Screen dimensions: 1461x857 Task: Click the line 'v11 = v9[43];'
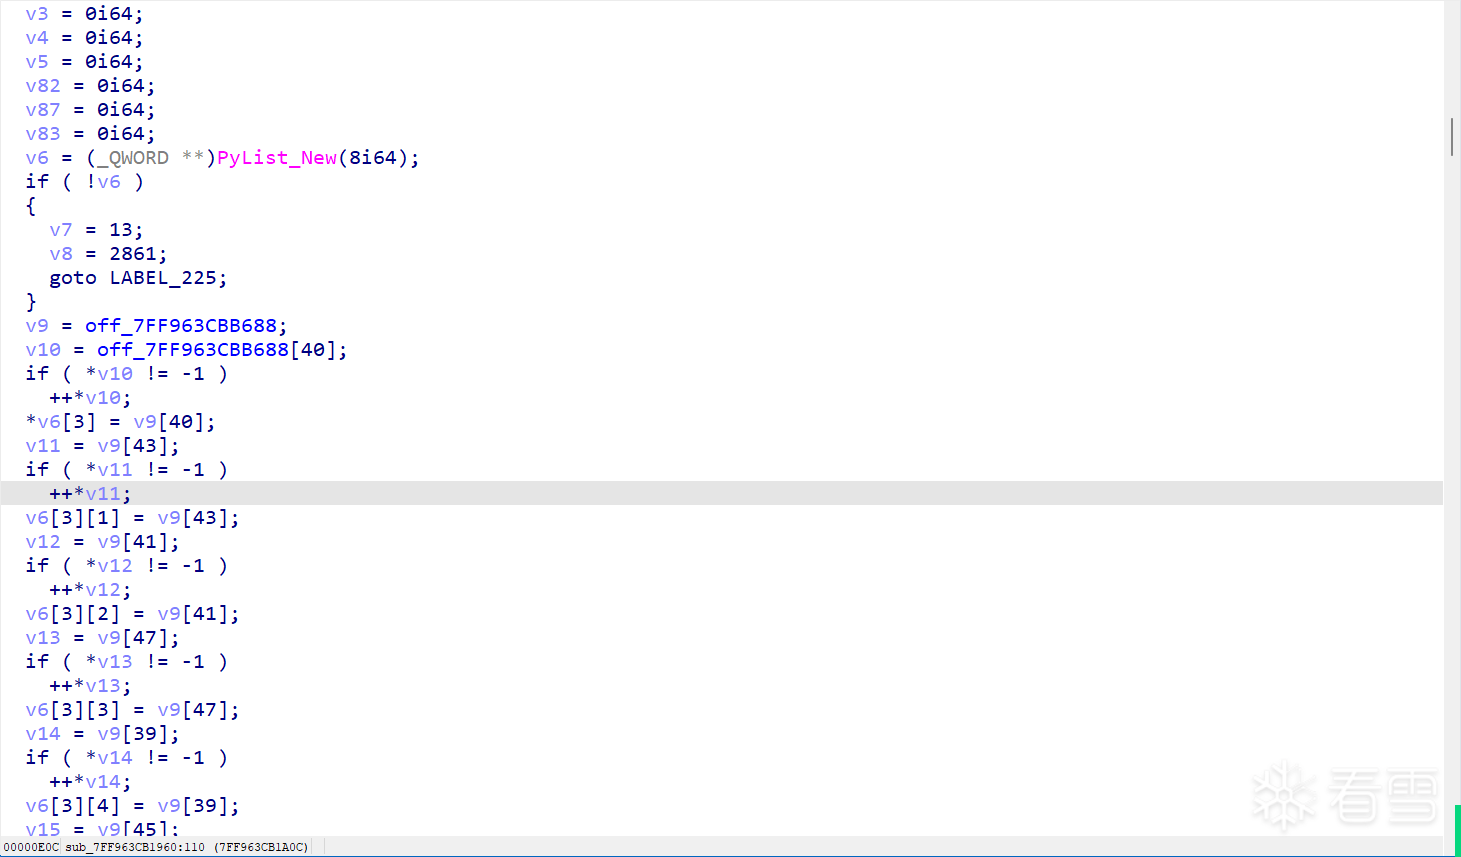click(x=102, y=446)
